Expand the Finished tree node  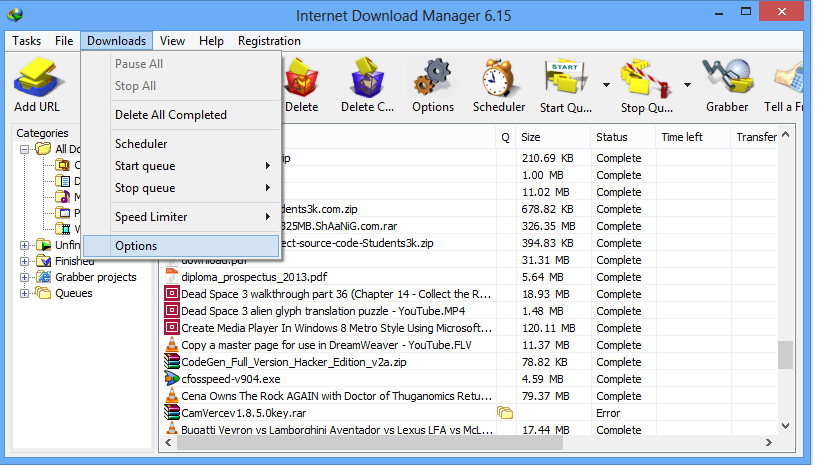[x=24, y=261]
